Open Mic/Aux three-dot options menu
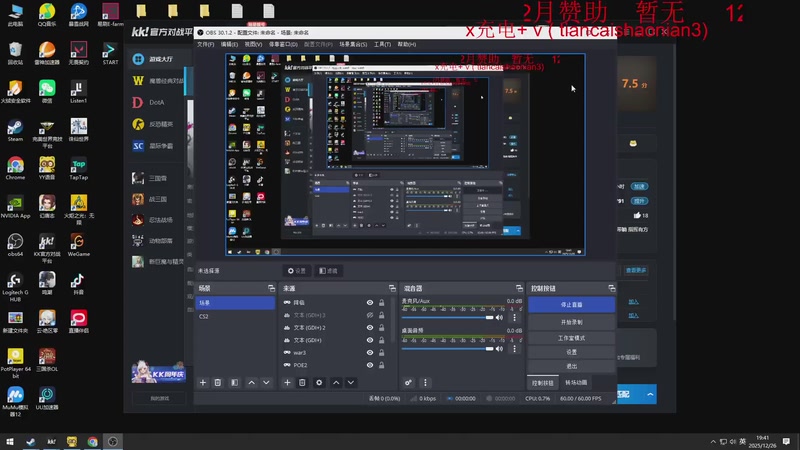The image size is (800, 450). [514, 318]
